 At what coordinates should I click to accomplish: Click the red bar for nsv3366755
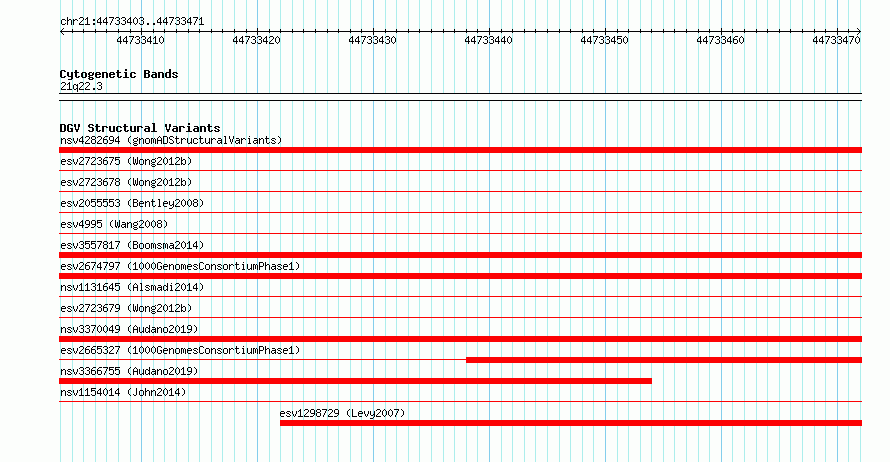(x=355, y=381)
